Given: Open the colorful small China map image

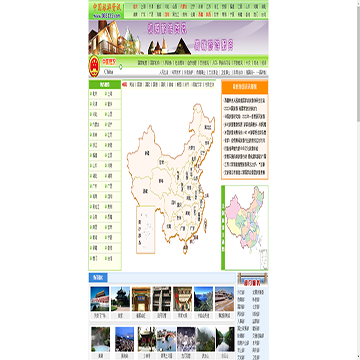Looking at the screenshot, I should [x=247, y=228].
